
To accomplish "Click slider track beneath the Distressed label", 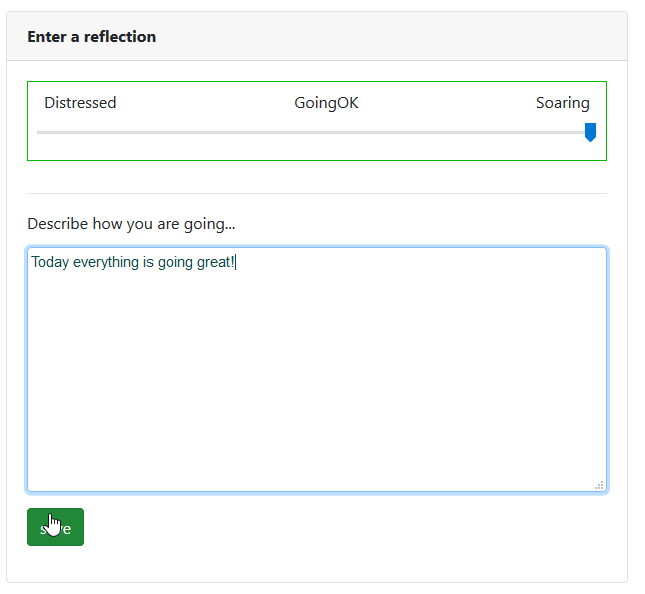I will point(80,132).
